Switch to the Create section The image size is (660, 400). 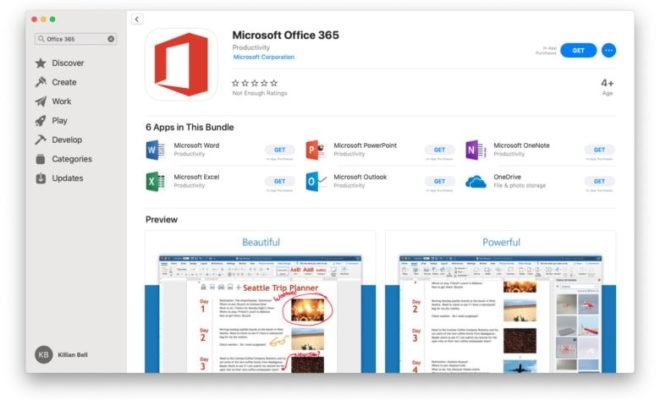pyautogui.click(x=63, y=82)
